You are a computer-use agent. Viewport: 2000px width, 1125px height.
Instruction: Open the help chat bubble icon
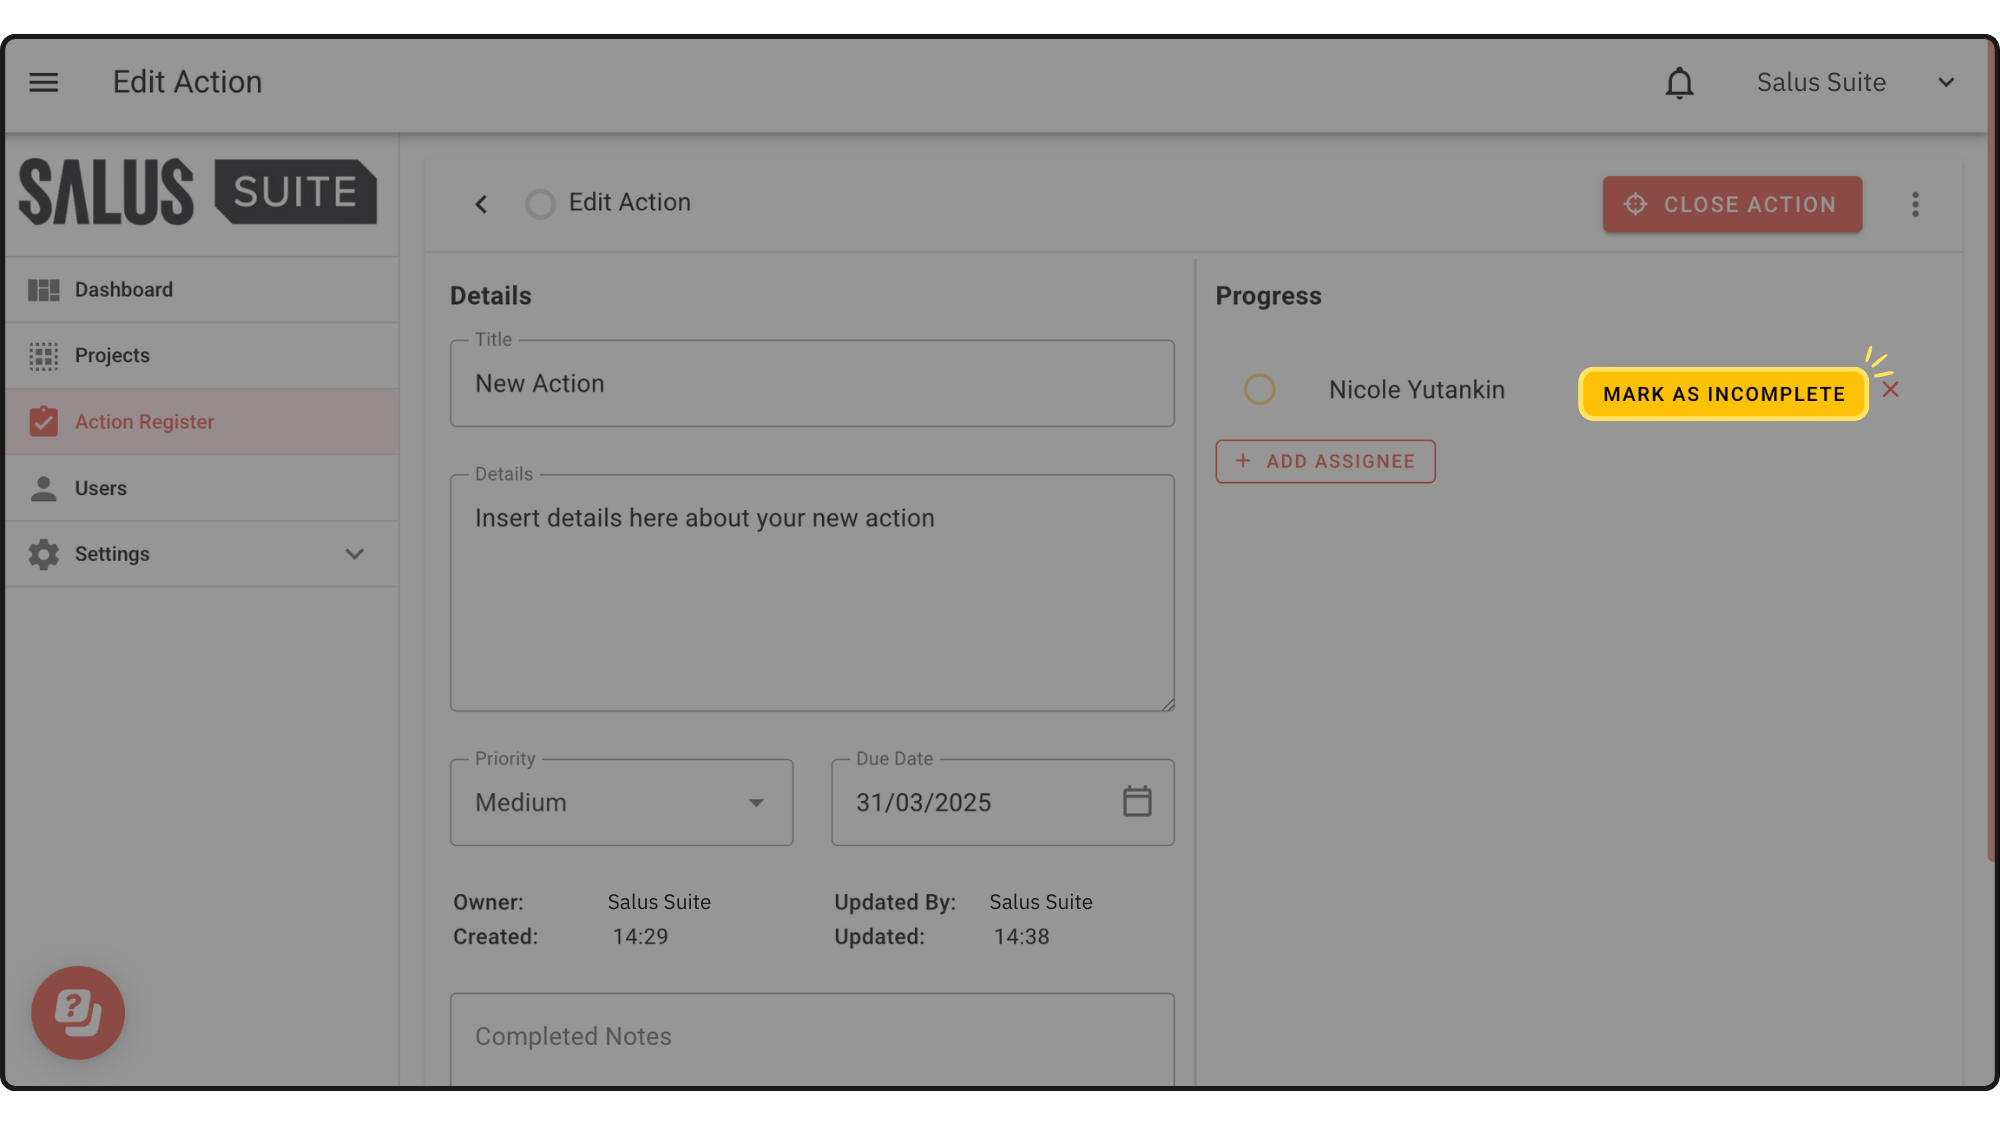point(78,1012)
